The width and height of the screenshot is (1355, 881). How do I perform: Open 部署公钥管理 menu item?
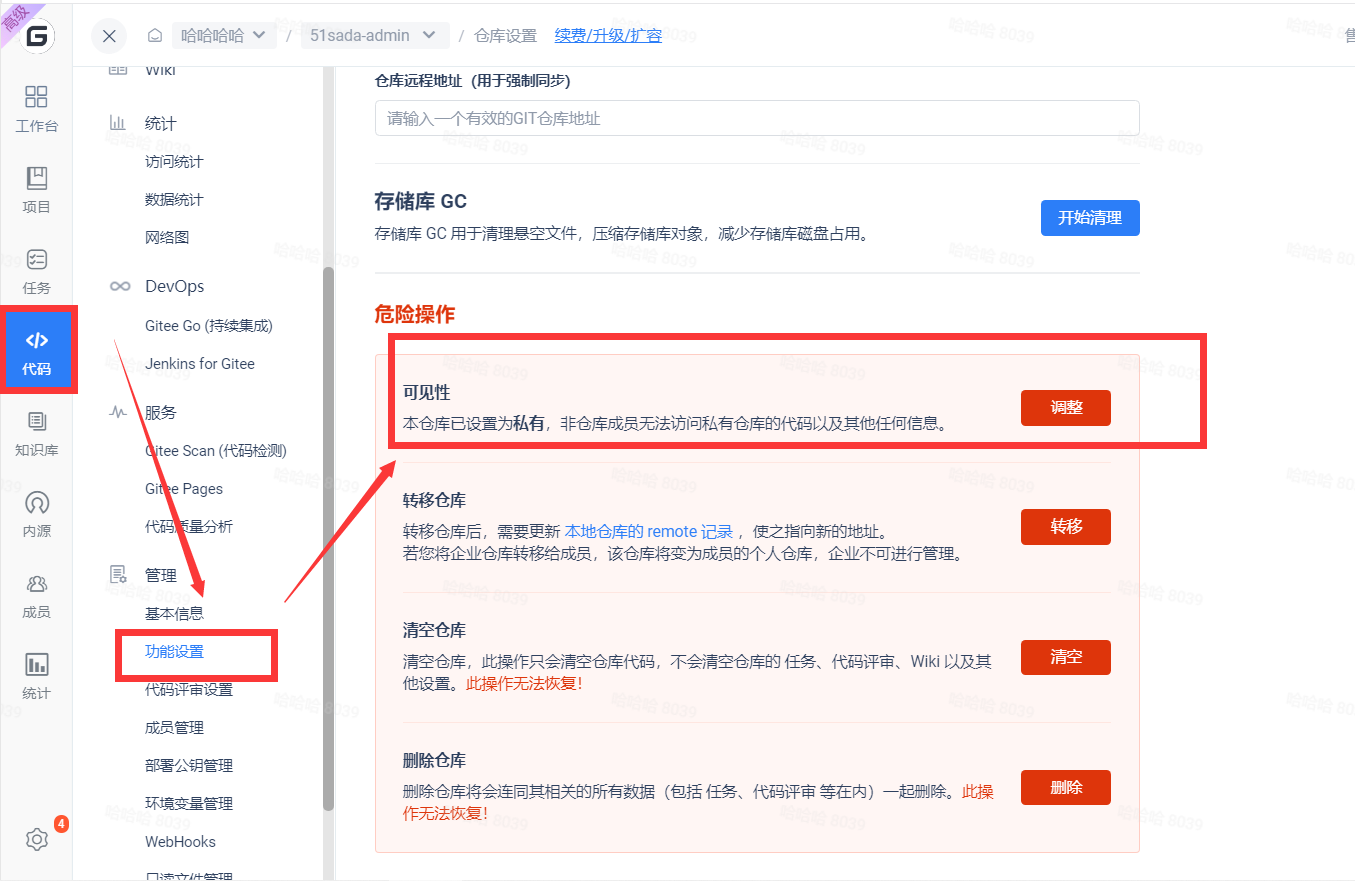point(189,766)
